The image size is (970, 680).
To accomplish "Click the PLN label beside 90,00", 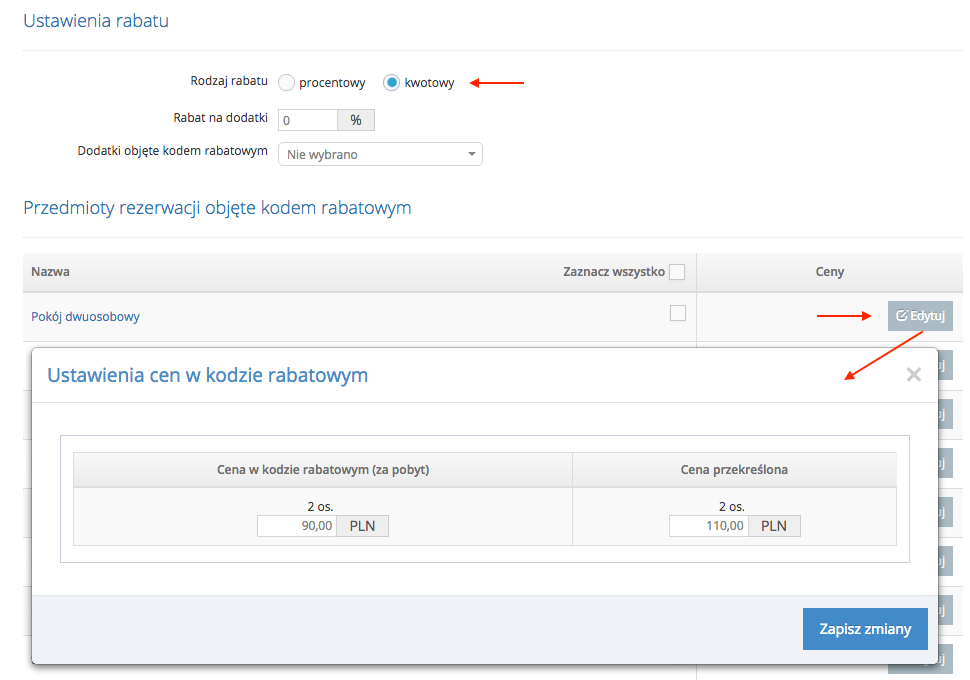I will click(363, 526).
